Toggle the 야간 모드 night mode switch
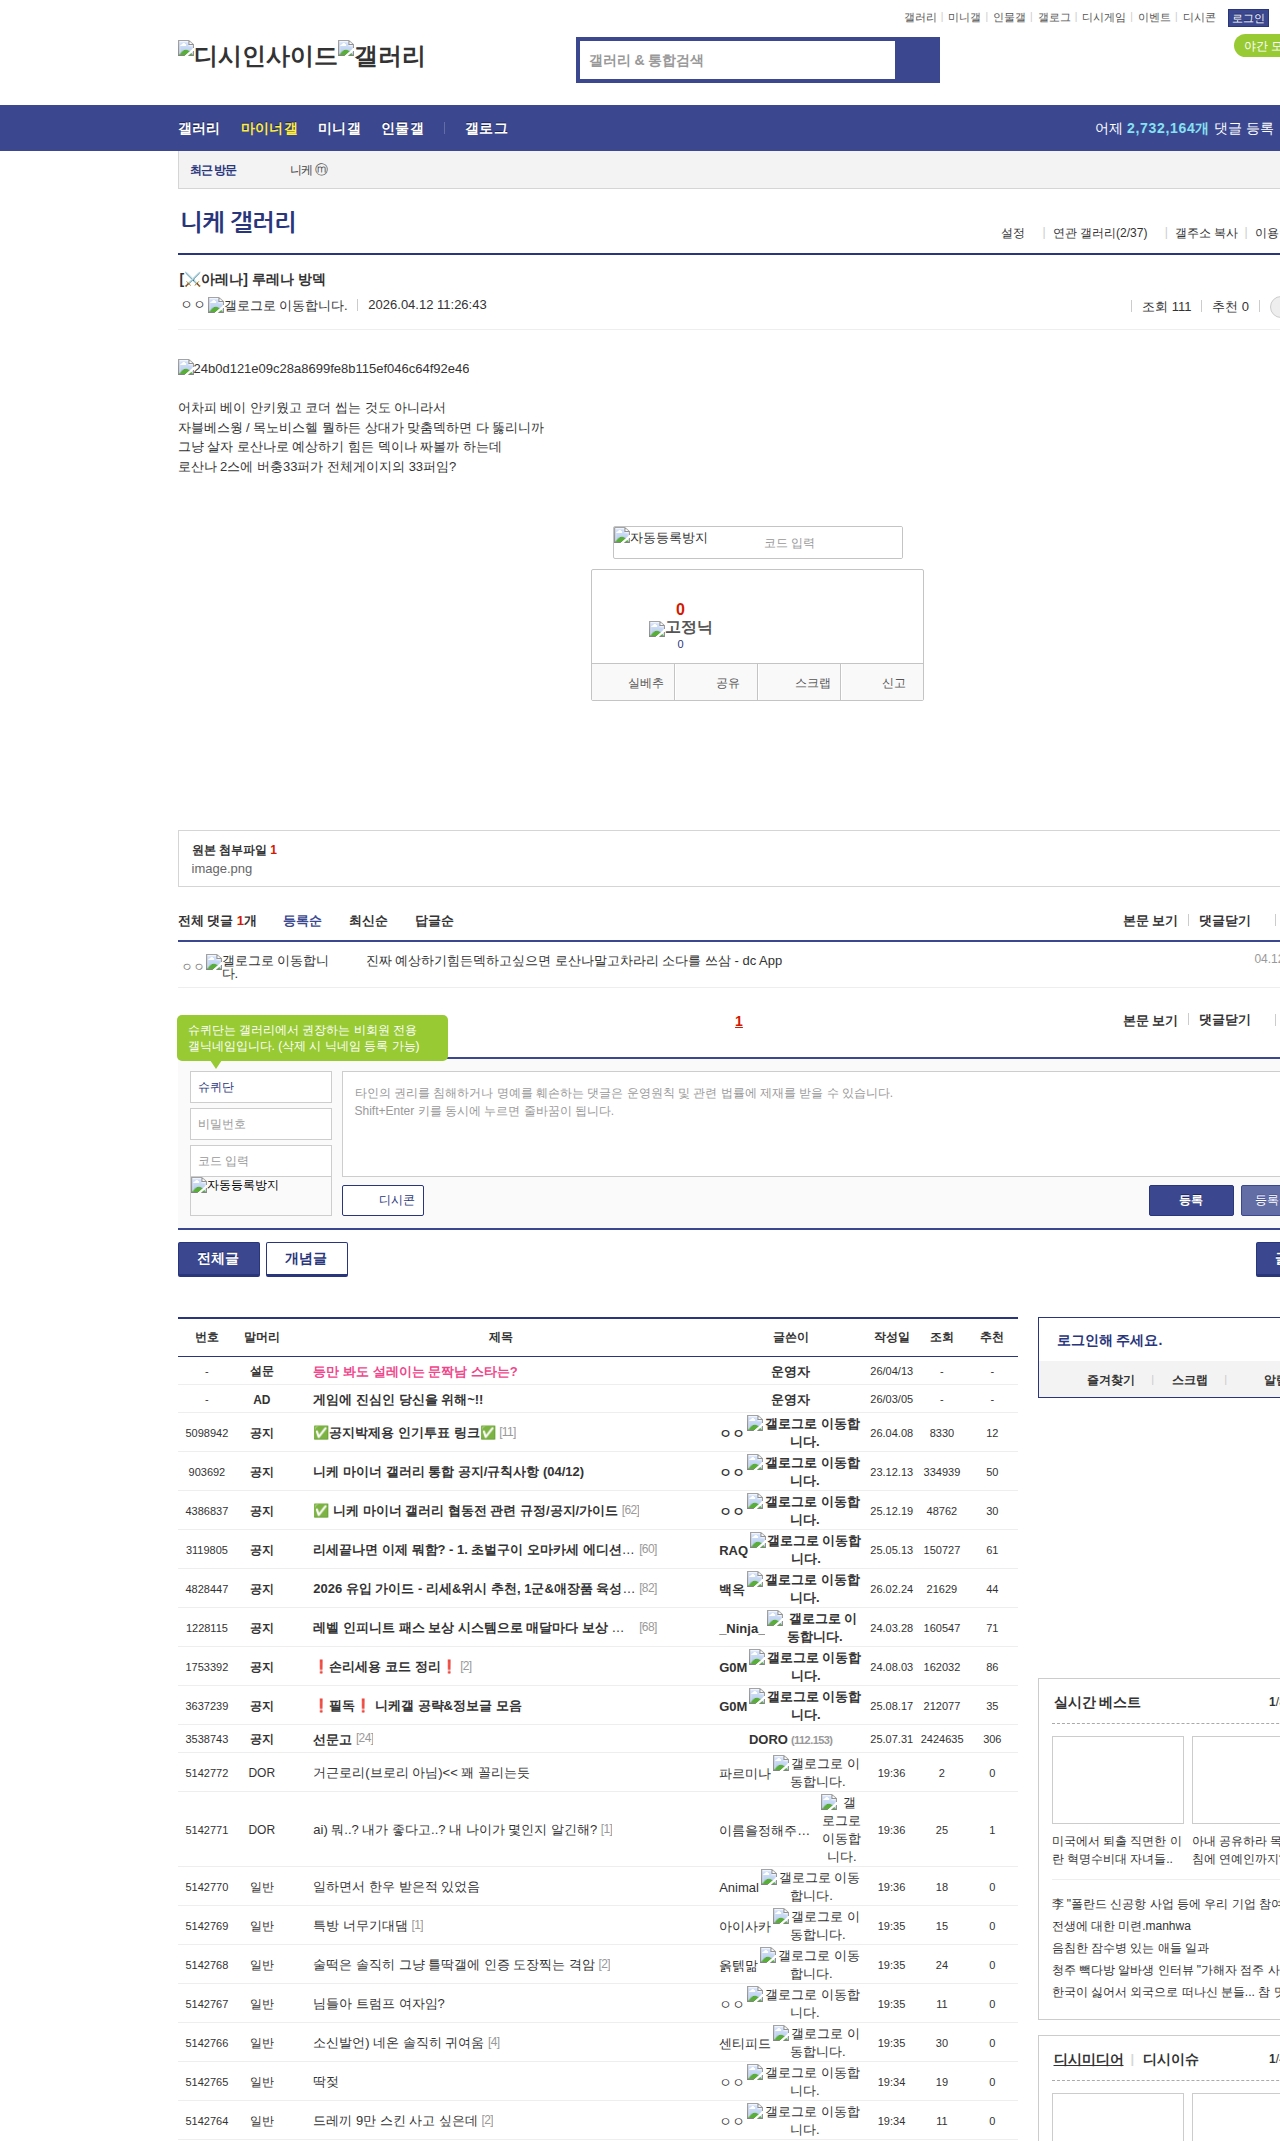This screenshot has width=1280, height=2141. point(1258,46)
